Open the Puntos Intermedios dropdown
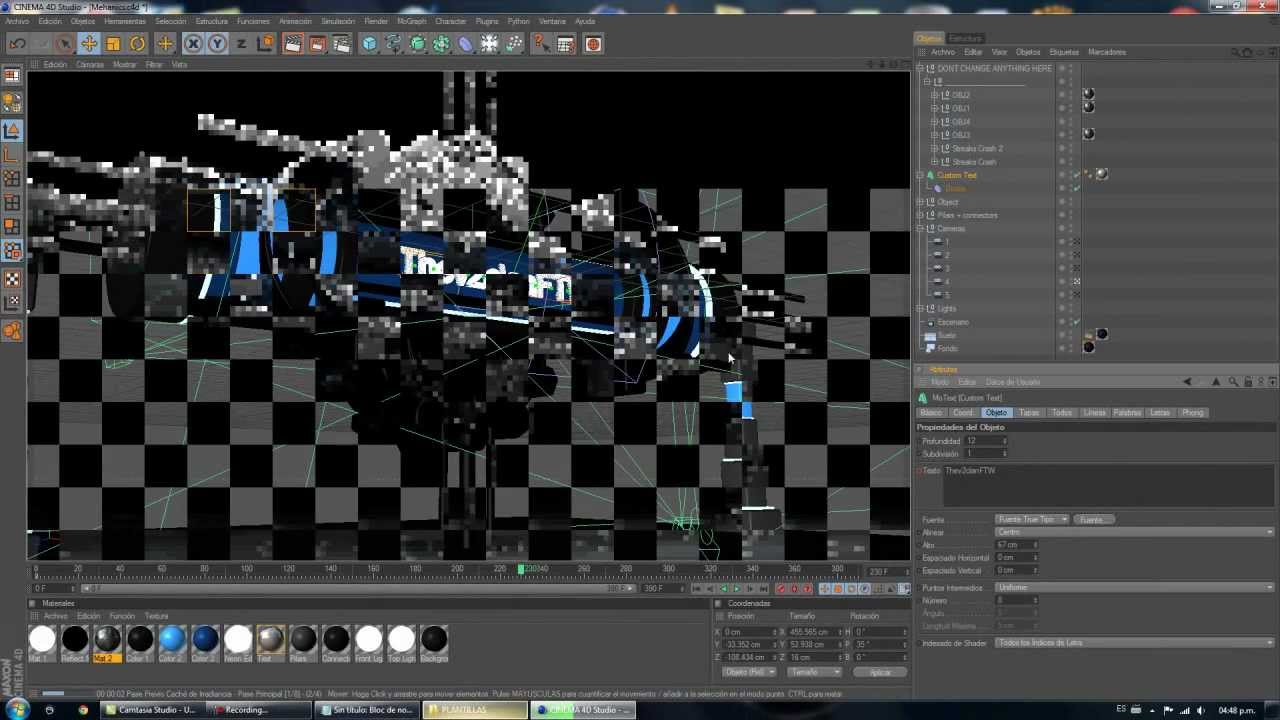The image size is (1280, 720). coord(1134,587)
